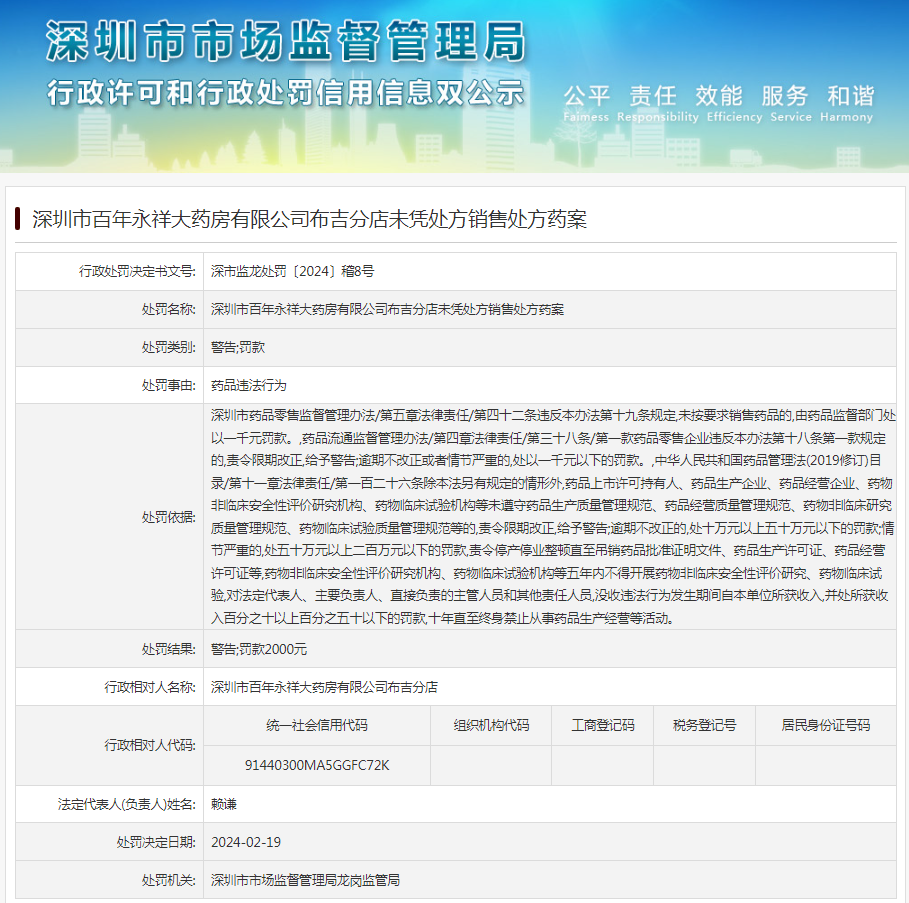
Task: Select the decision date 2024-02-19
Action: tap(246, 842)
